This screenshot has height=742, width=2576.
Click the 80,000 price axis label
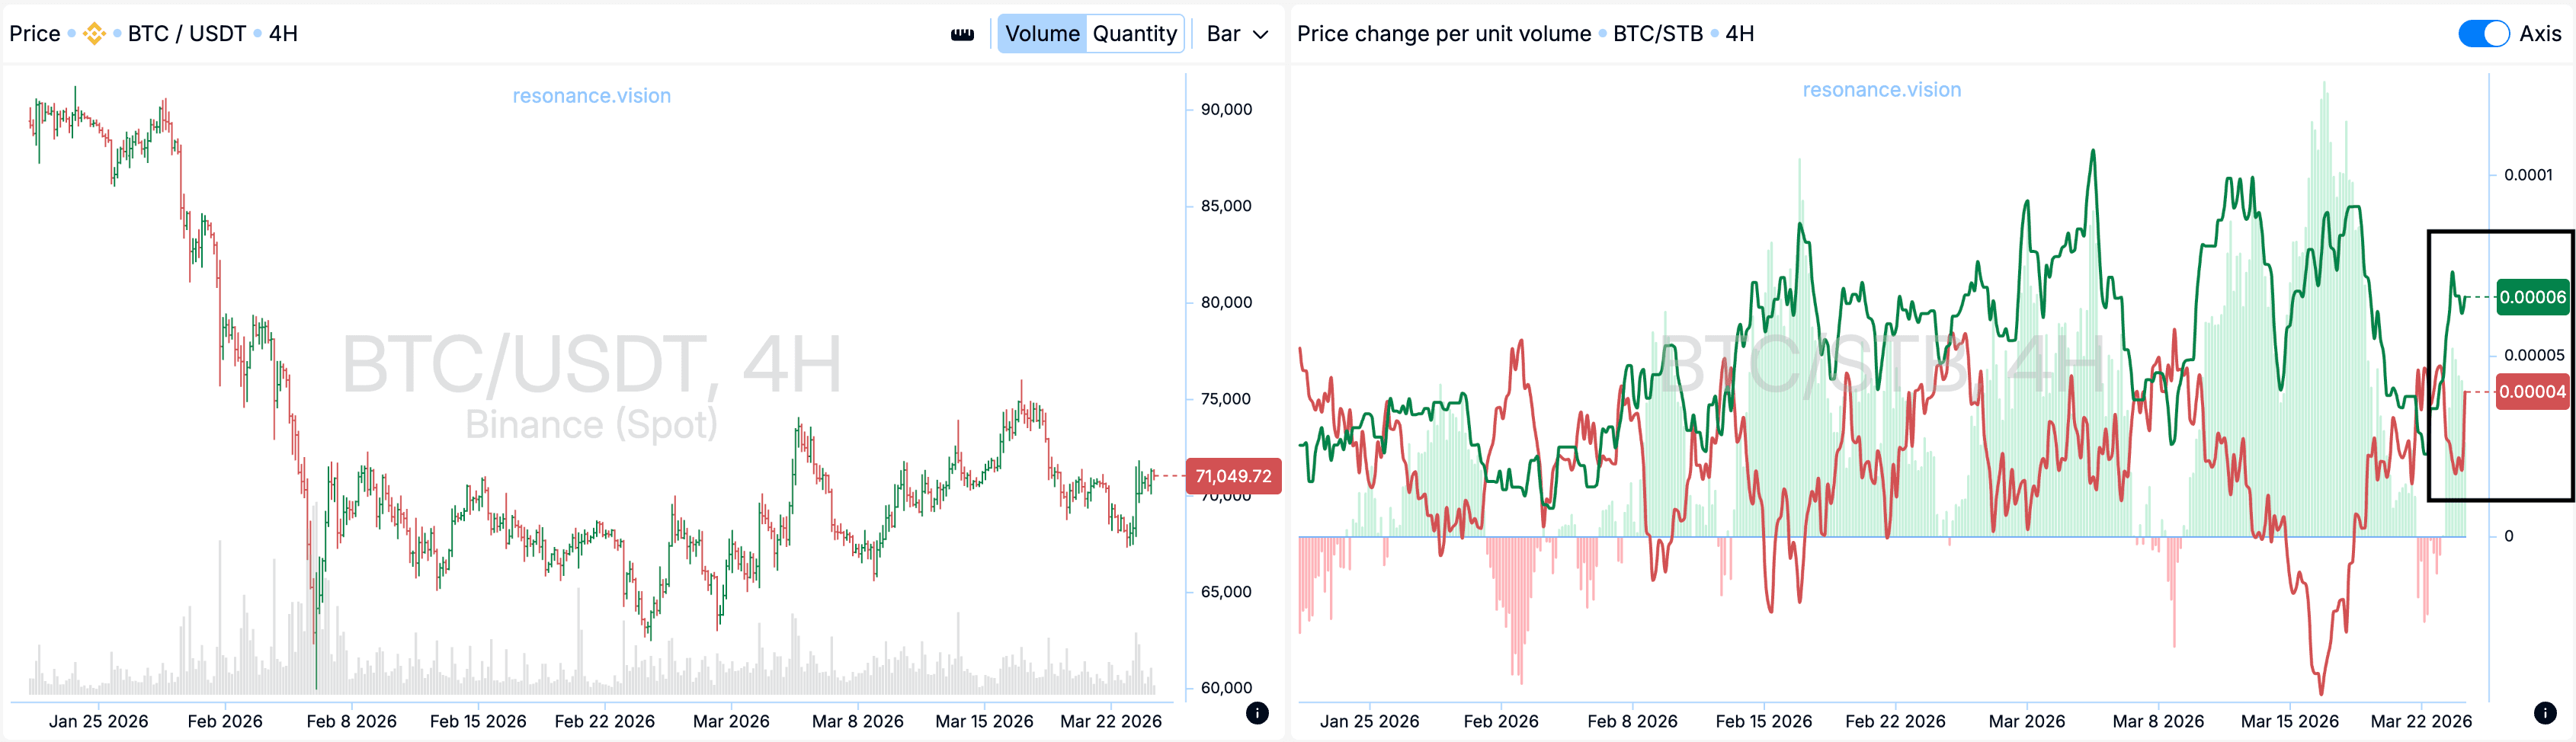point(1225,302)
